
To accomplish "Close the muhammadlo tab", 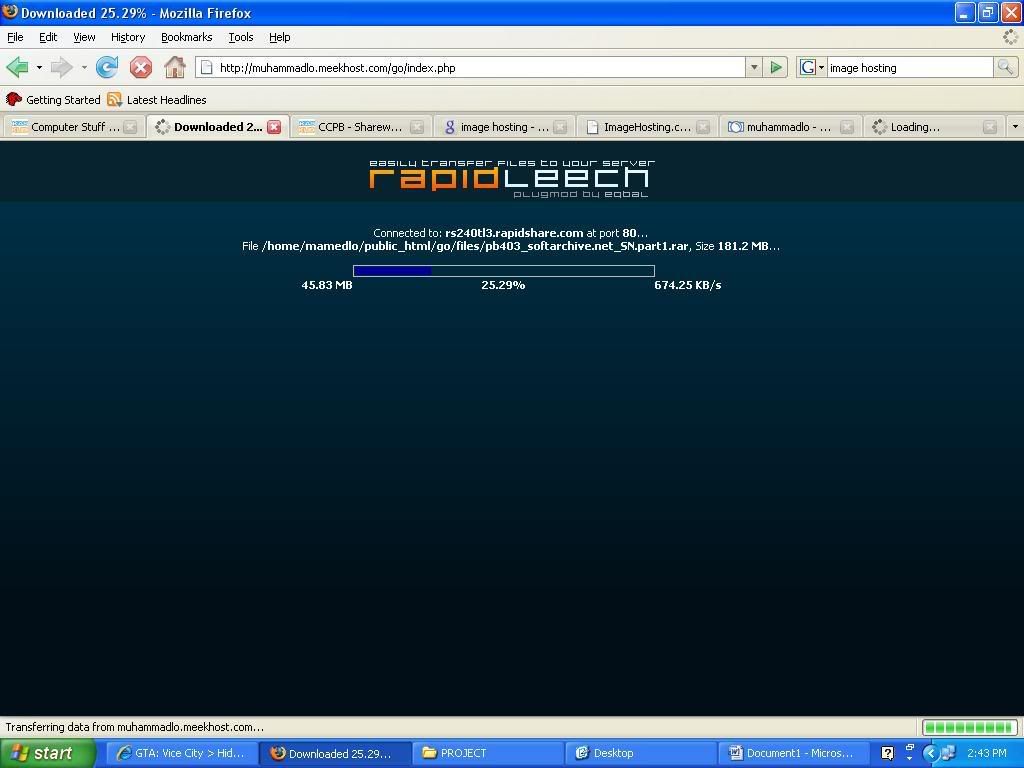I will click(847, 127).
